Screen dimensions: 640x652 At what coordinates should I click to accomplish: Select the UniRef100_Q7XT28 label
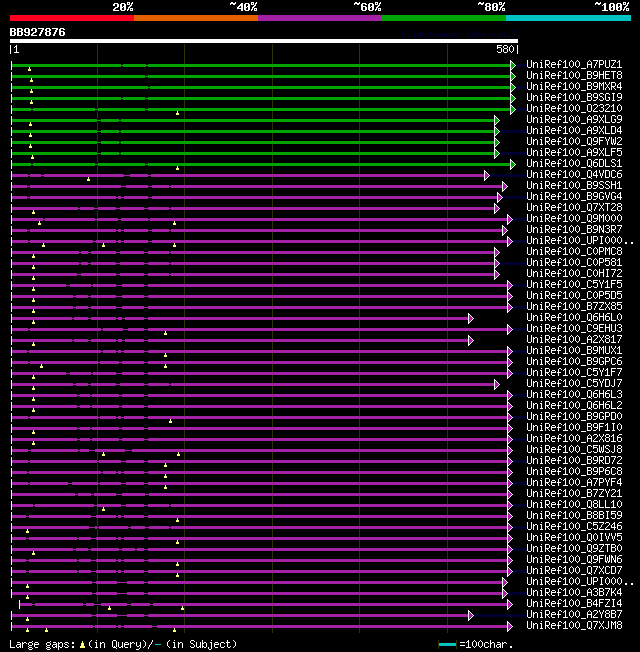[x=574, y=207]
